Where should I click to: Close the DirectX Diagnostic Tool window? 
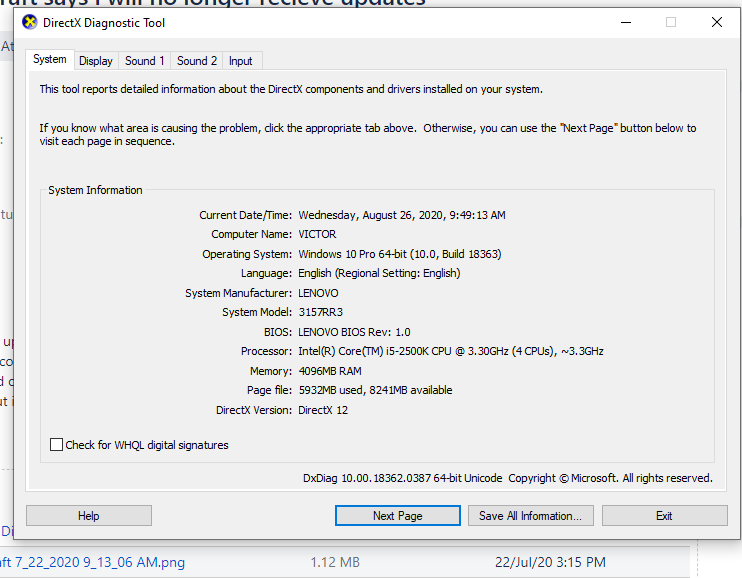(716, 22)
